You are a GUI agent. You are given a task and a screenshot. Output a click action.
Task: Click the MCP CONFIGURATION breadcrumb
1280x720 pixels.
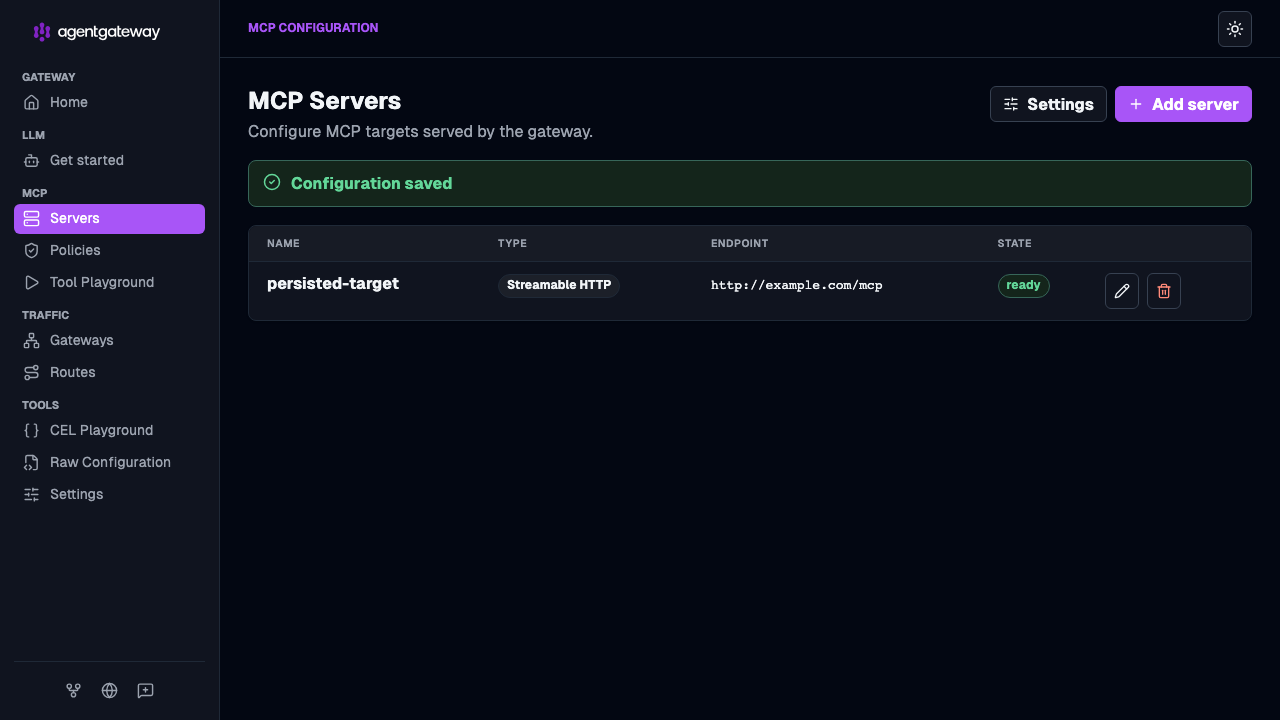click(313, 28)
